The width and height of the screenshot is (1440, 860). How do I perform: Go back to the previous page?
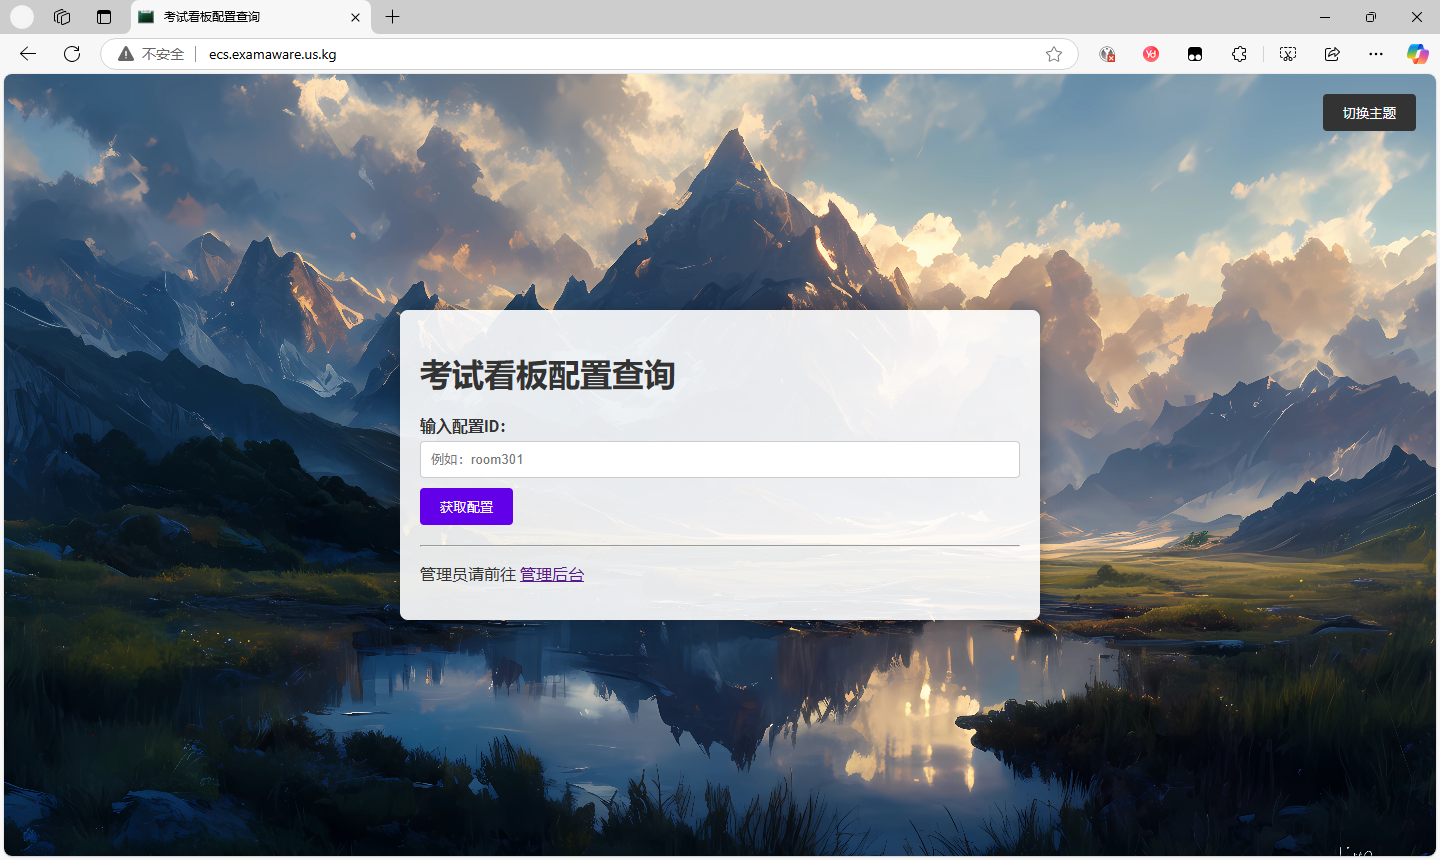28,54
